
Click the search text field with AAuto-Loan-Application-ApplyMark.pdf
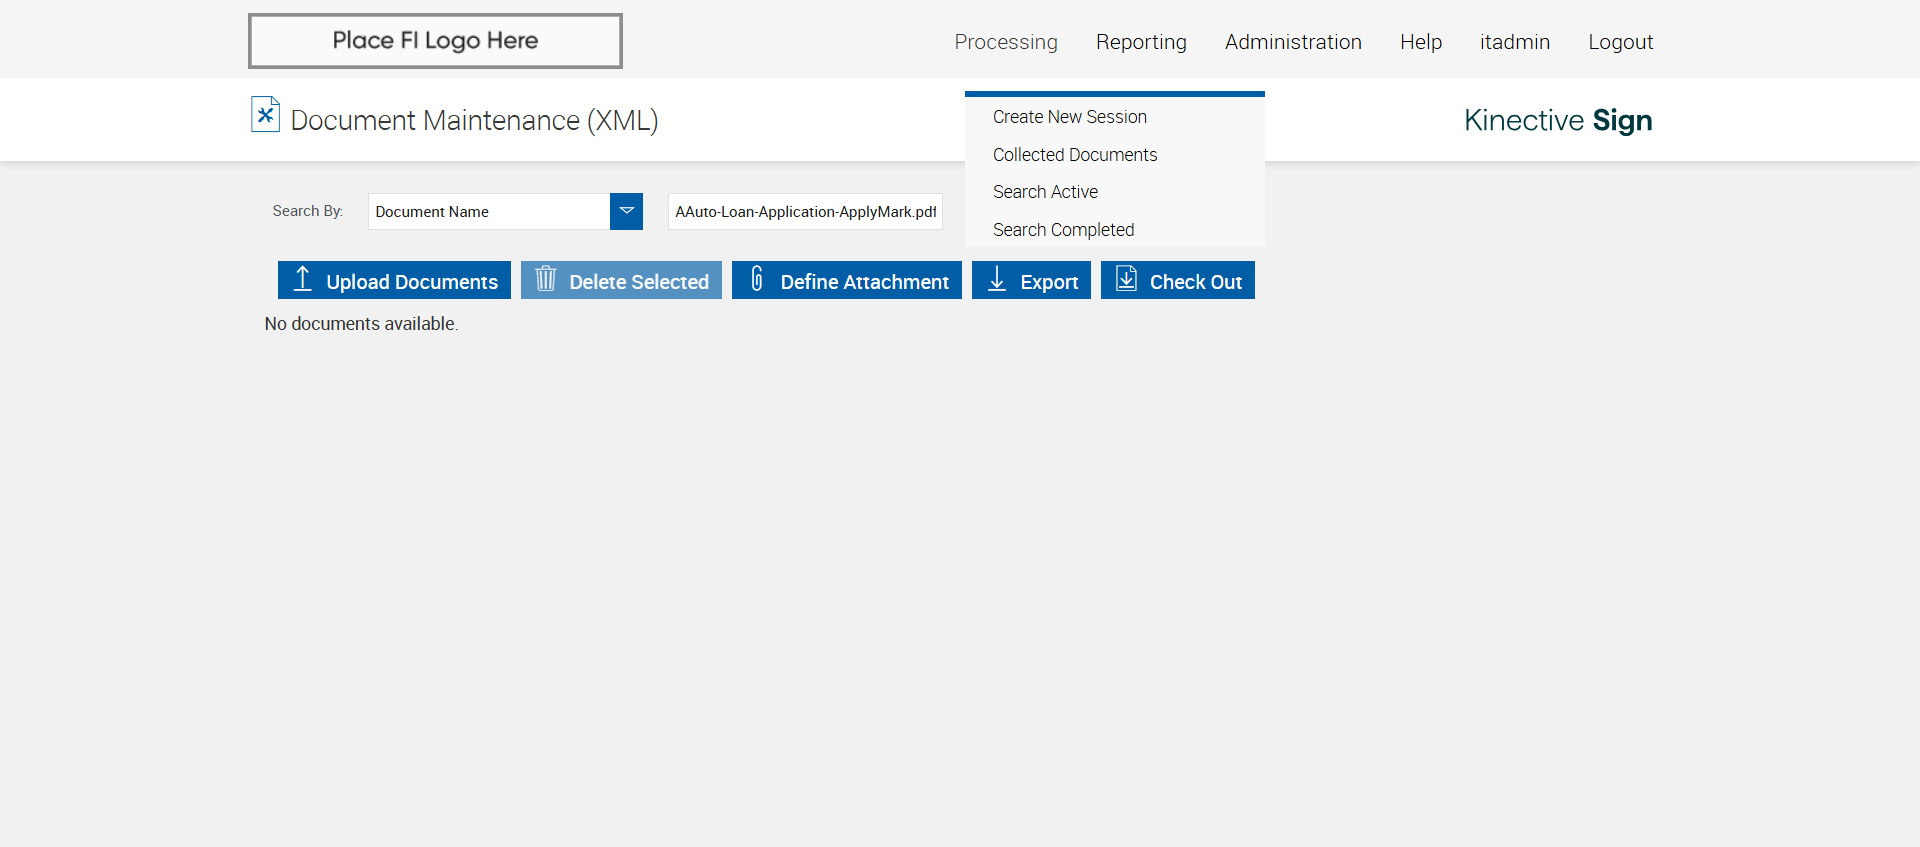click(x=805, y=211)
